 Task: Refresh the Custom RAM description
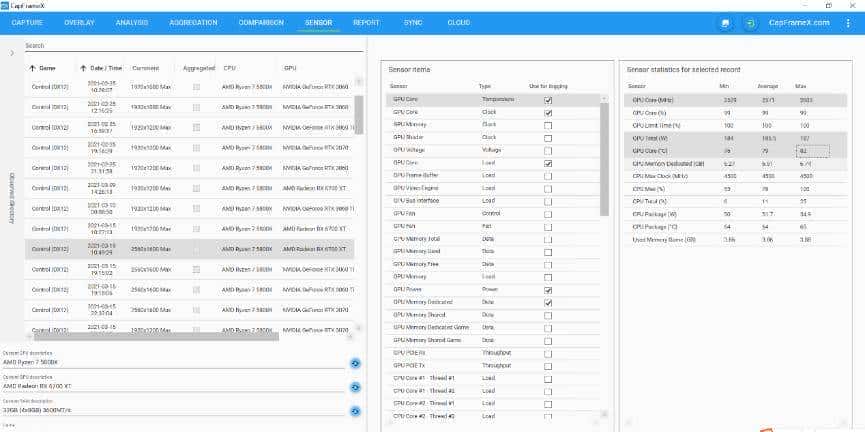[x=355, y=411]
